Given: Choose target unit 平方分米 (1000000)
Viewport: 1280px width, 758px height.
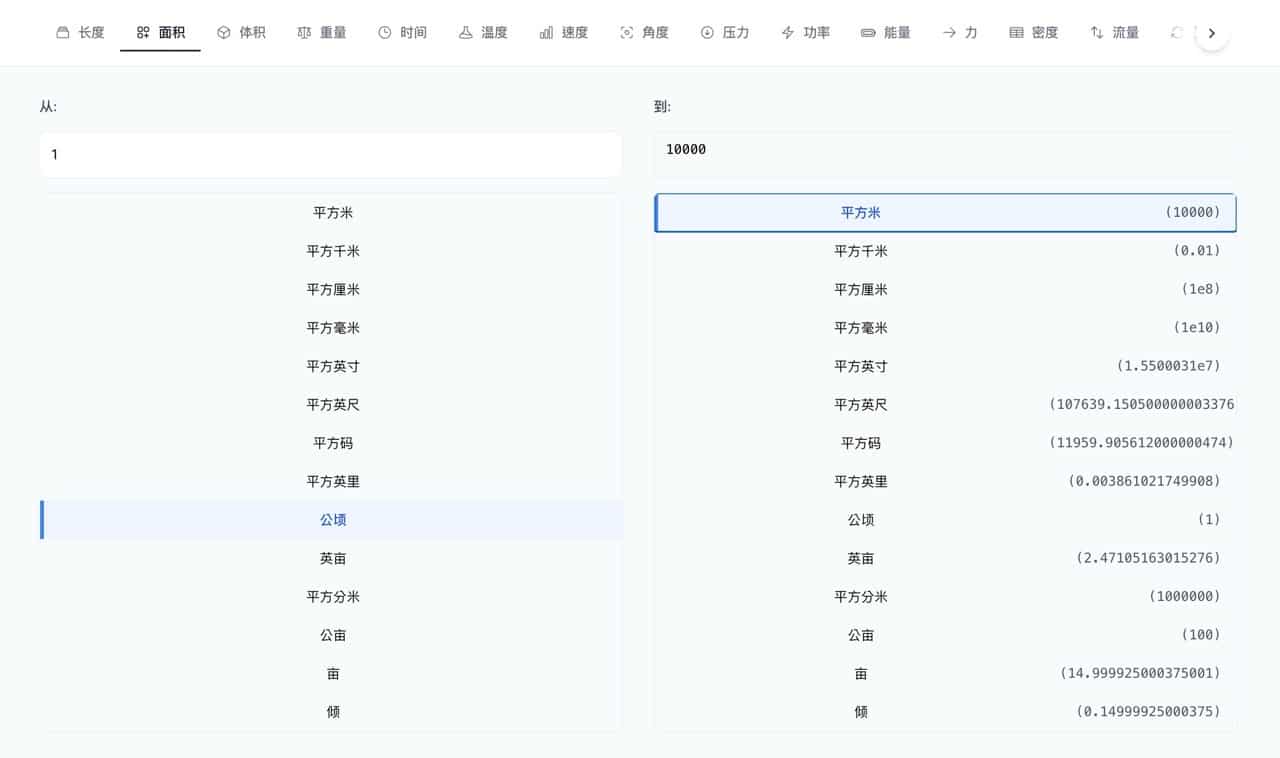Looking at the screenshot, I should click(945, 597).
